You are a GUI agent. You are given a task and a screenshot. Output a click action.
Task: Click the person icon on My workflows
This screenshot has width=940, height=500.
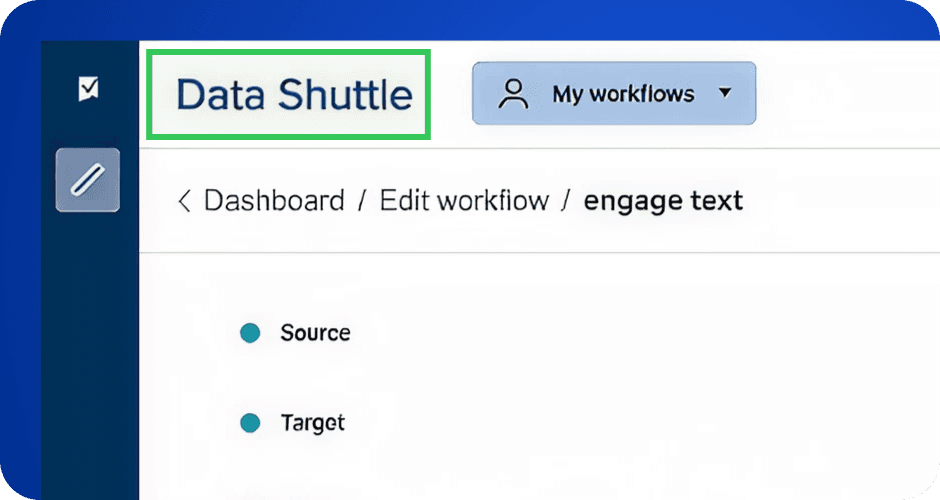[513, 94]
